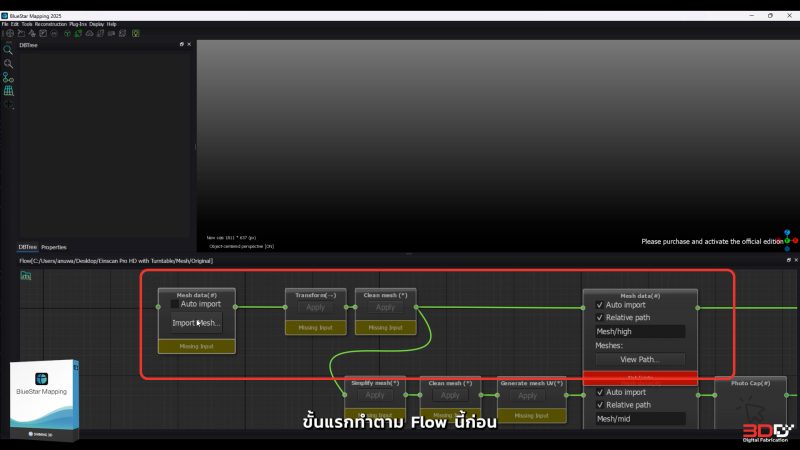800x450 pixels.
Task: Click Apply in the Generate mesh UV node
Action: tap(528, 395)
